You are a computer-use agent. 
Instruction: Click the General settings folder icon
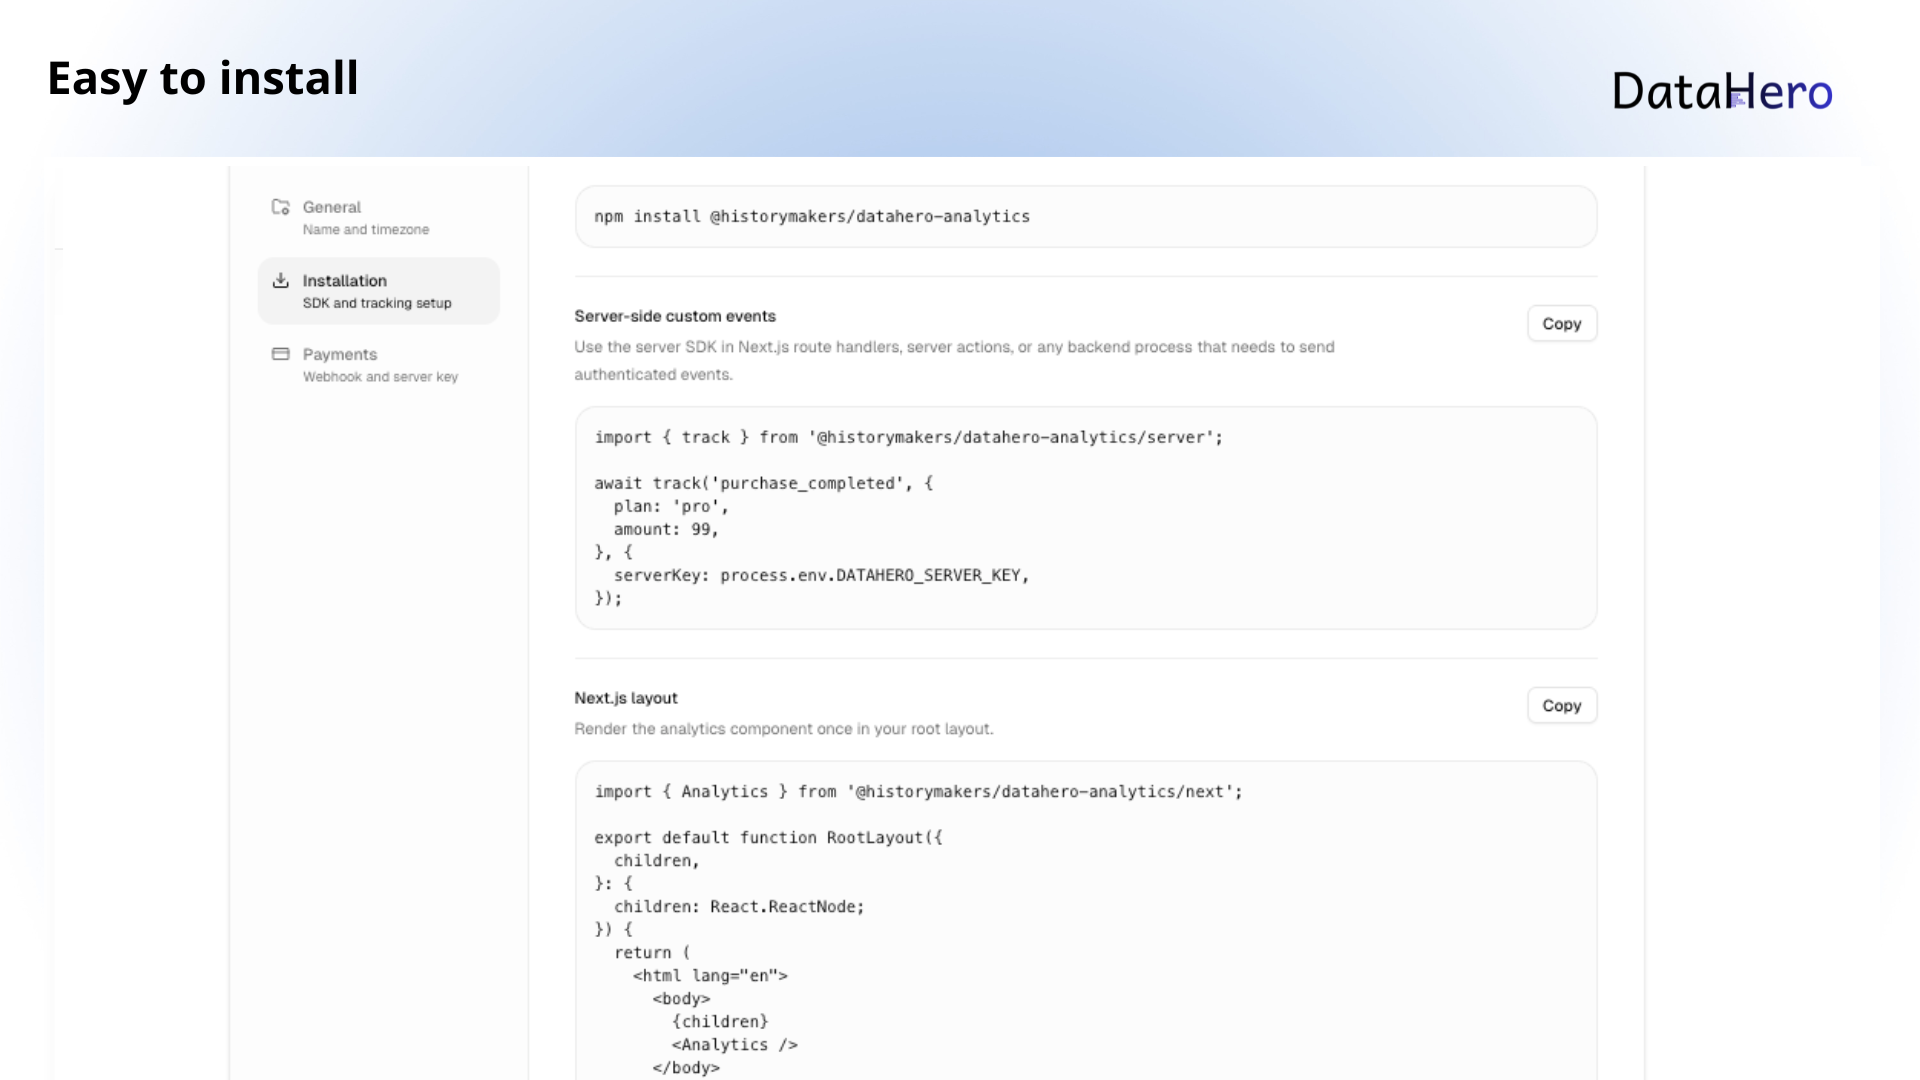coord(281,207)
